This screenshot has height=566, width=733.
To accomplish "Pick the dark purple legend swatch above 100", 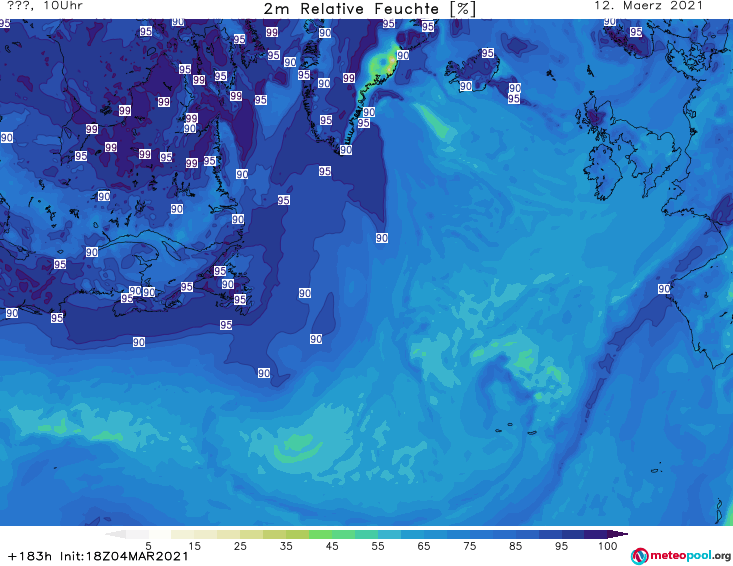I will coord(618,534).
